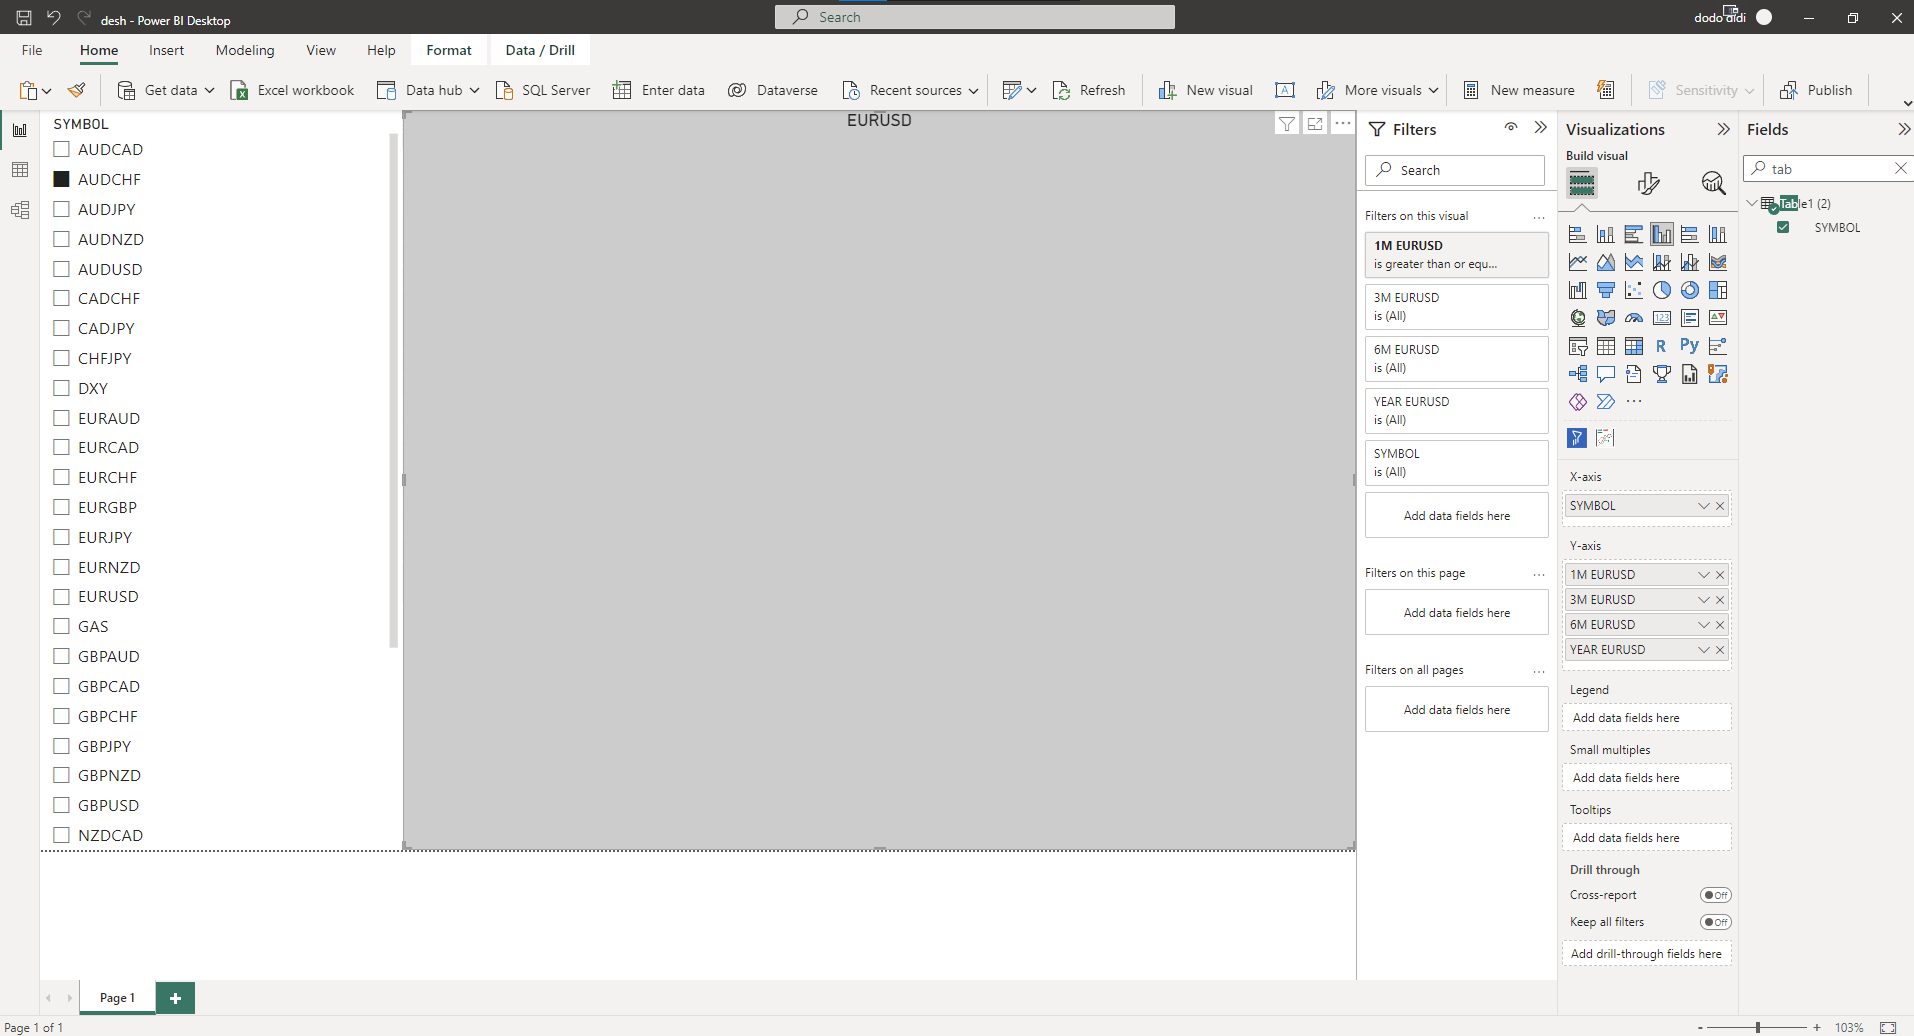Click the Filters pane search field
This screenshot has height=1036, width=1914.
pos(1455,170)
